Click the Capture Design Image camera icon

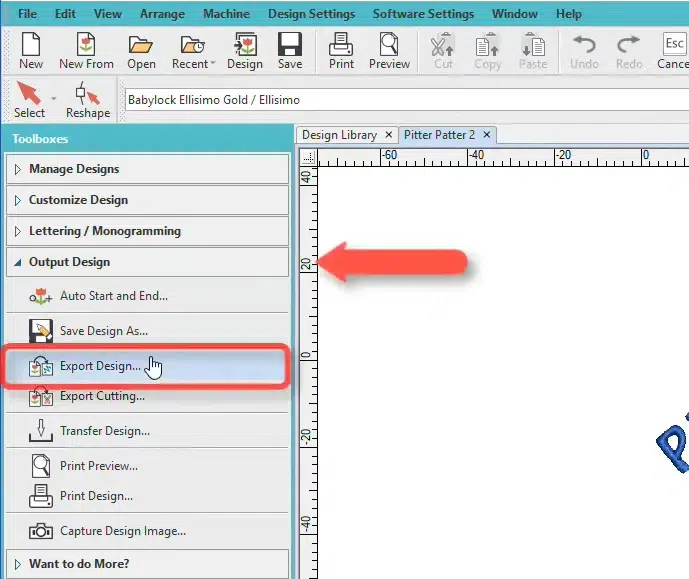tap(40, 531)
